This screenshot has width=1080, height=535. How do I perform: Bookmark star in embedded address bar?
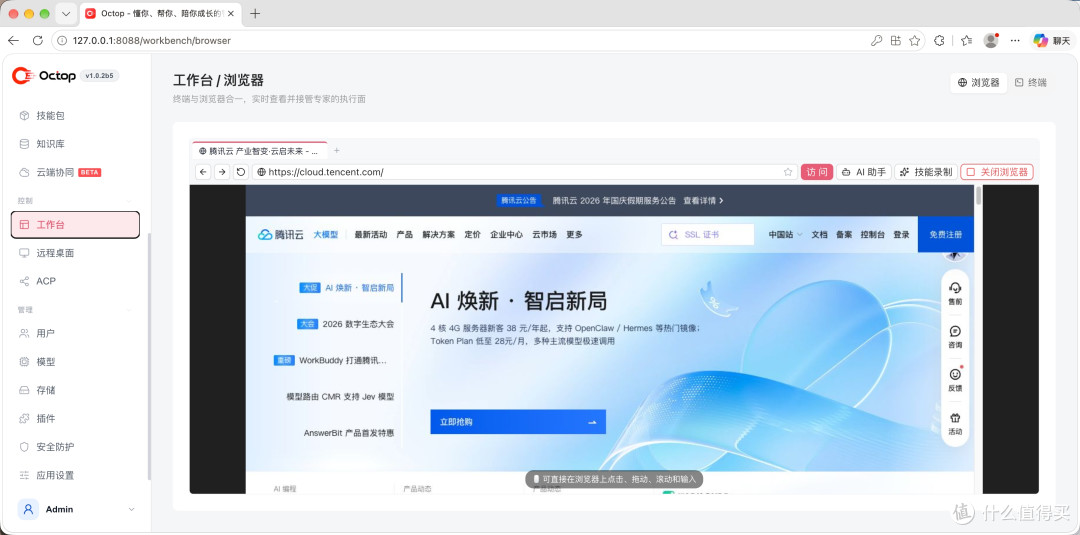pos(787,172)
